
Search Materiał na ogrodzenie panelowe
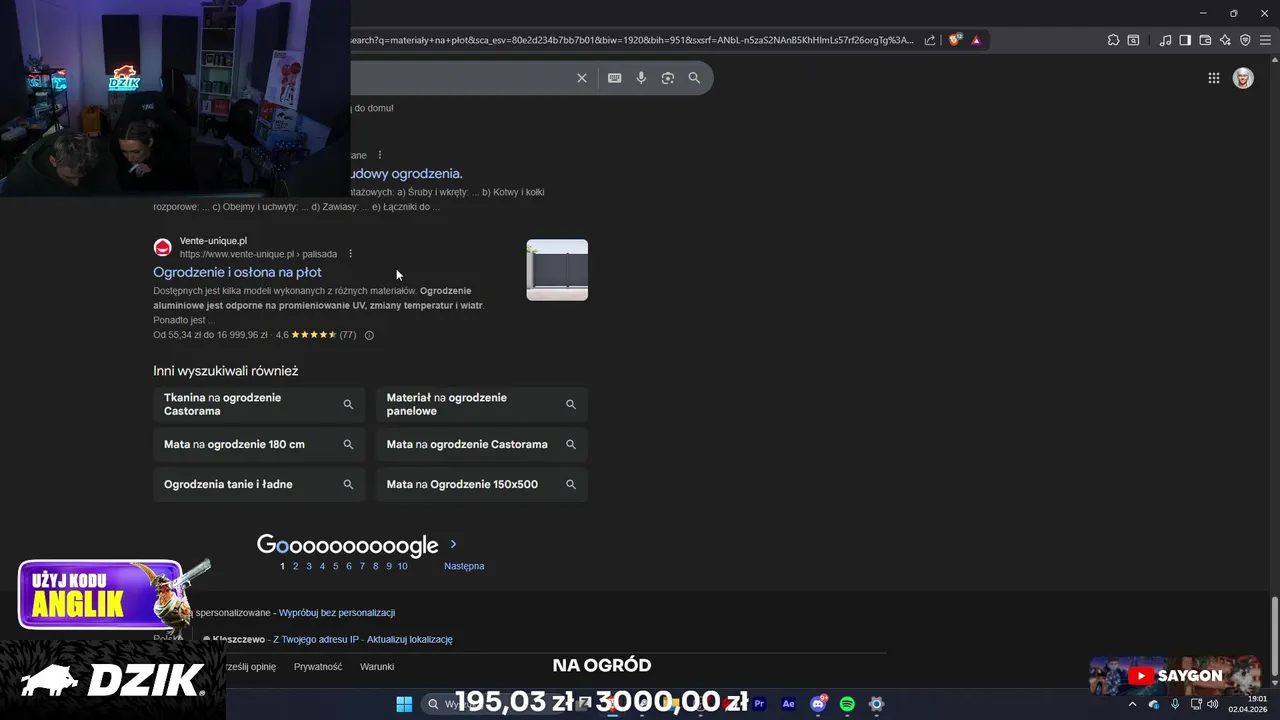coord(481,404)
